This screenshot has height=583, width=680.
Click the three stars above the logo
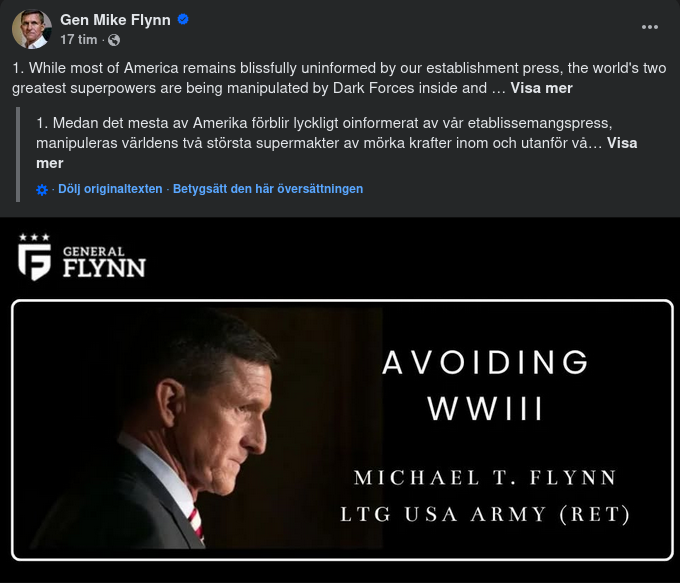point(34,237)
